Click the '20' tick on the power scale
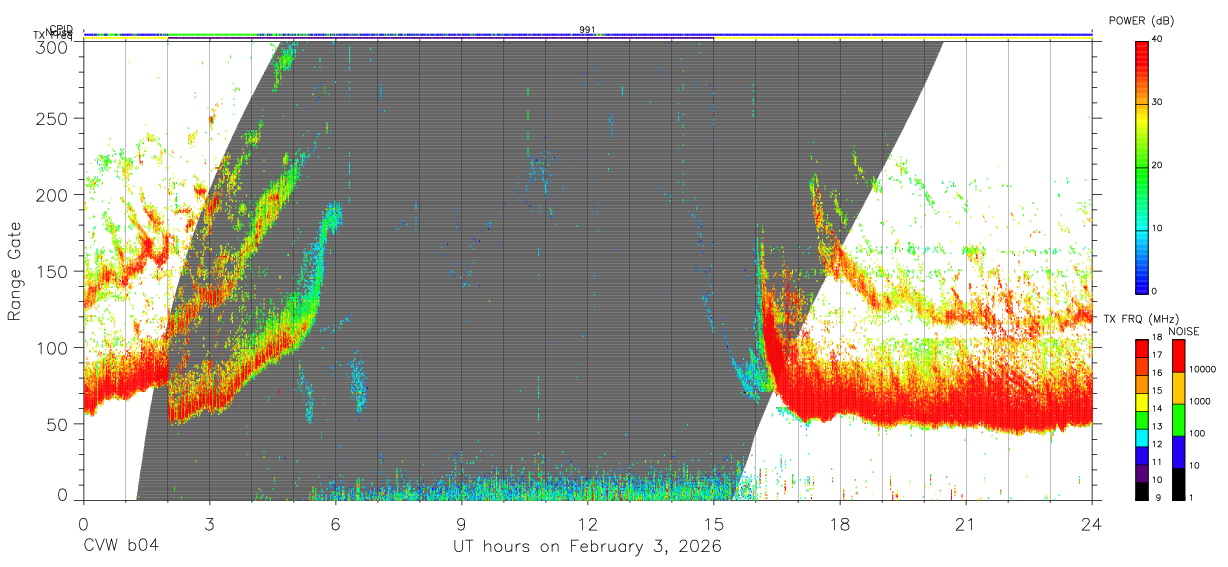This screenshot has height=567, width=1228. (x=1157, y=166)
